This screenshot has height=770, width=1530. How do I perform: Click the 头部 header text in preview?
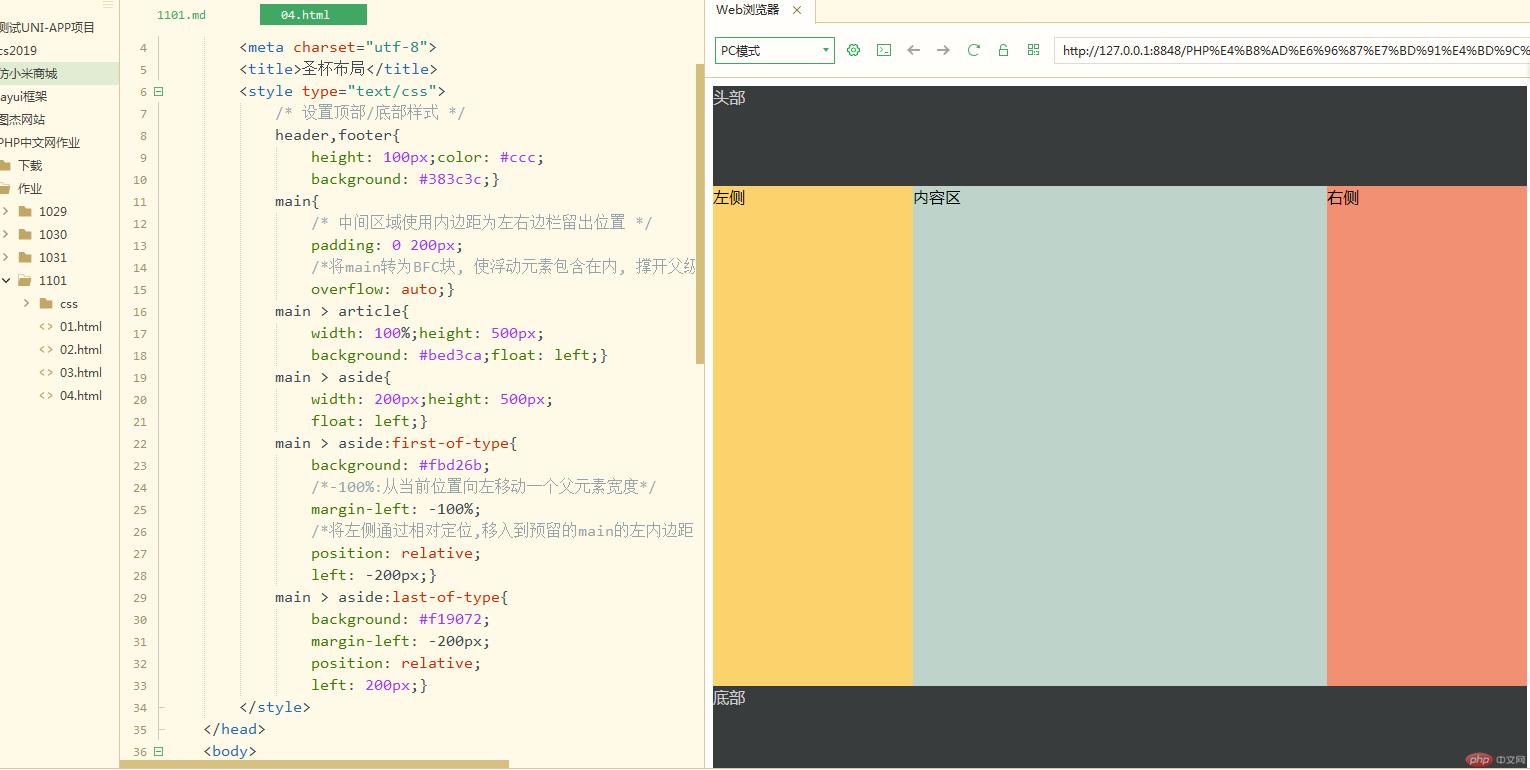pyautogui.click(x=729, y=98)
